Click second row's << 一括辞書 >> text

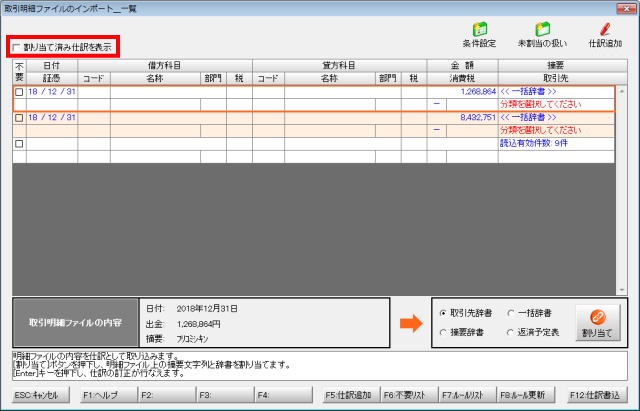pyautogui.click(x=528, y=118)
